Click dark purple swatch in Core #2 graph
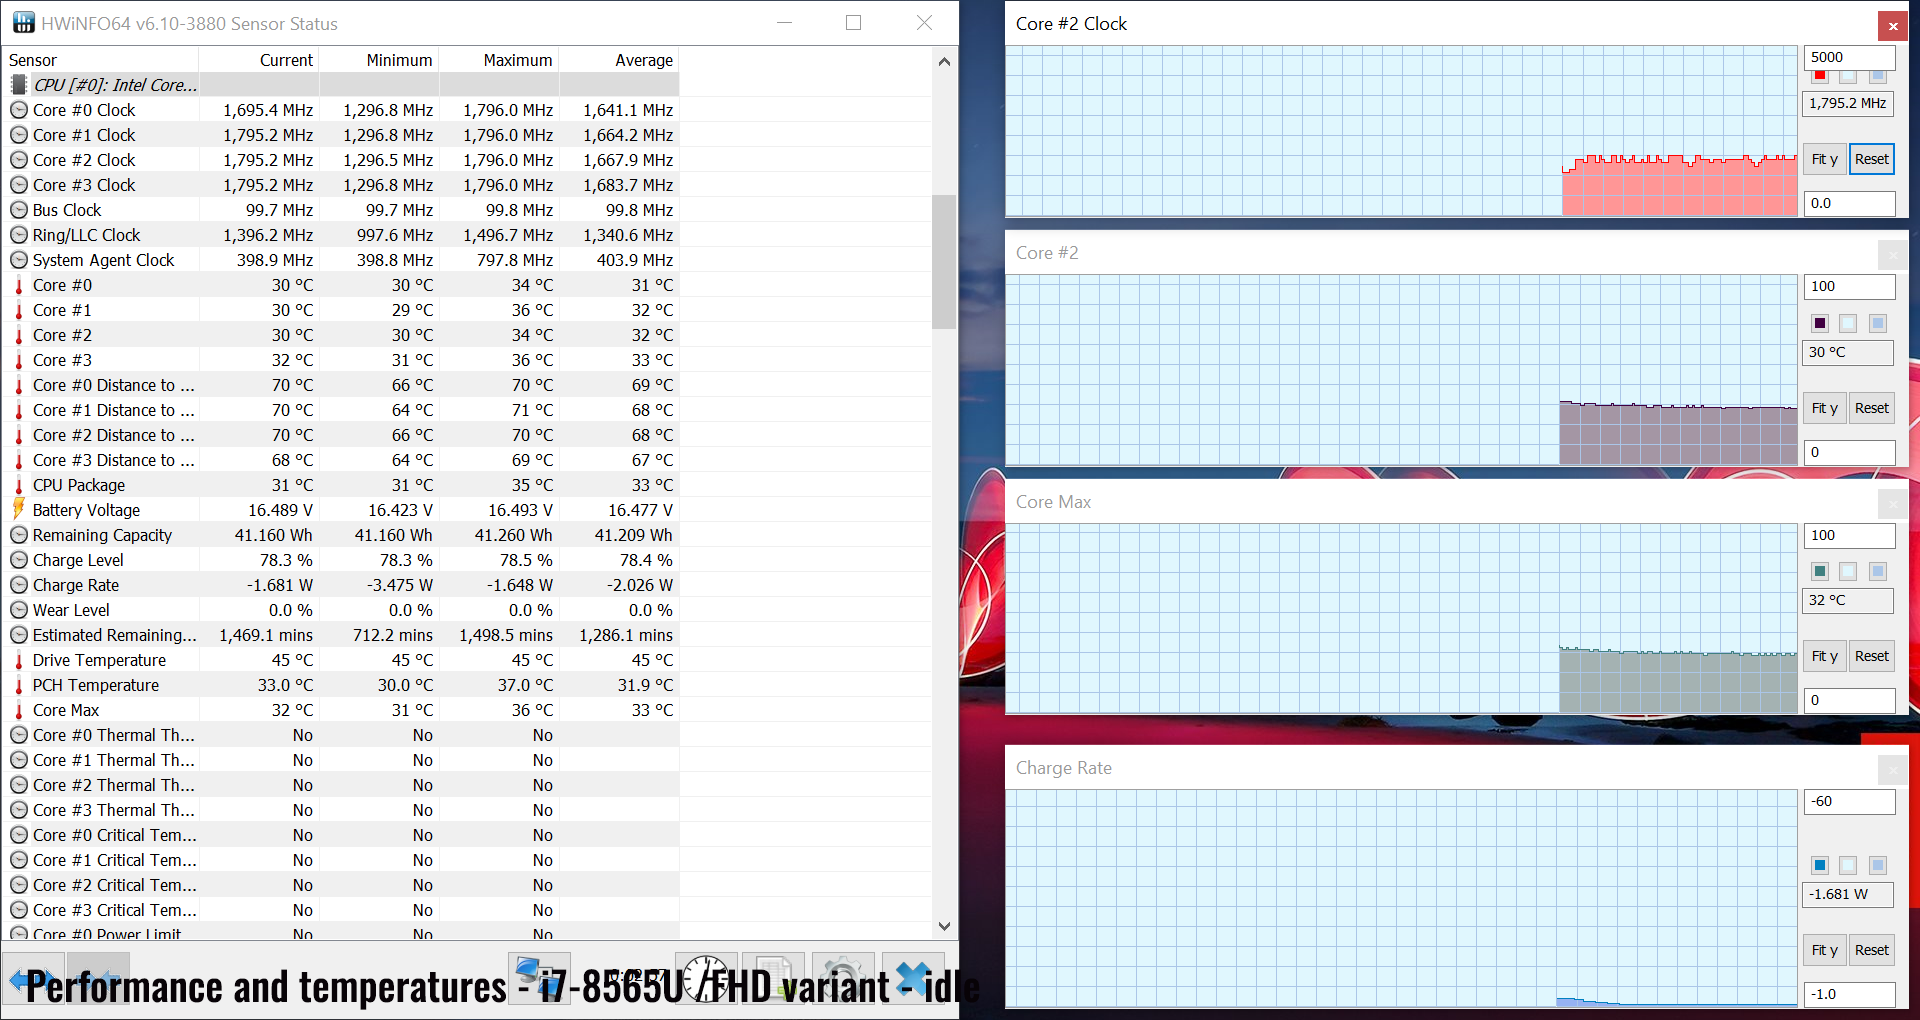The width and height of the screenshot is (1920, 1020). click(1820, 323)
